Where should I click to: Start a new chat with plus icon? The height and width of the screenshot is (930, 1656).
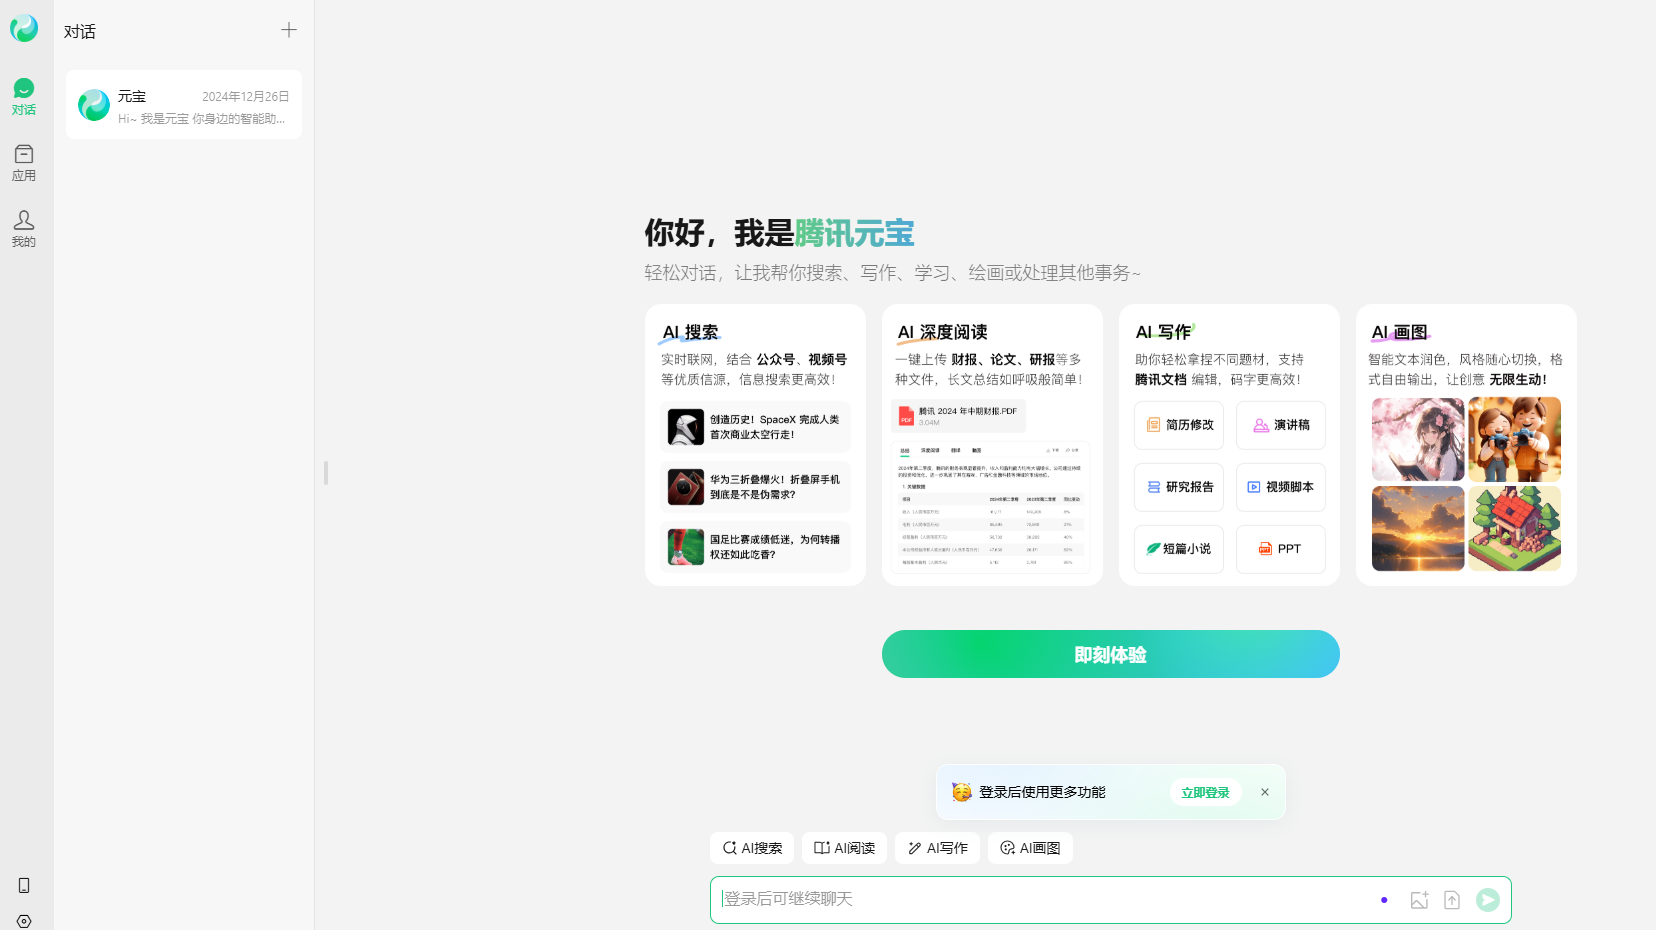[289, 30]
